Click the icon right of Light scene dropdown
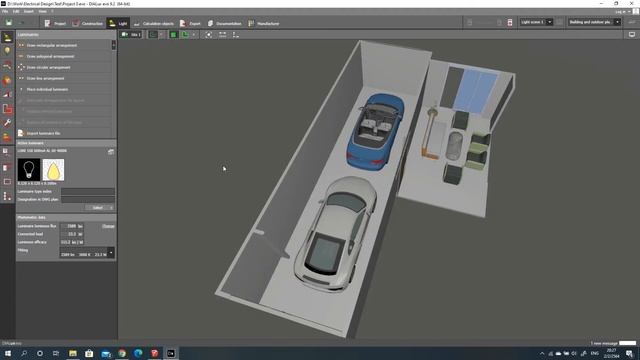640x360 pixels. click(560, 22)
